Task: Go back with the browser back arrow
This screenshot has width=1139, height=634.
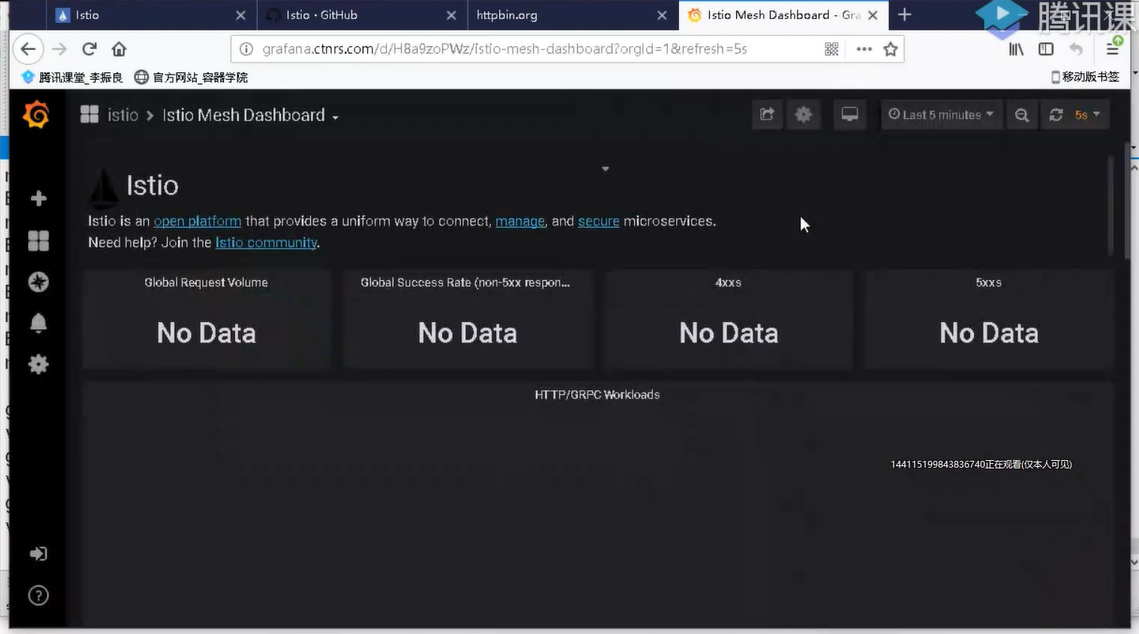Action: [28, 49]
